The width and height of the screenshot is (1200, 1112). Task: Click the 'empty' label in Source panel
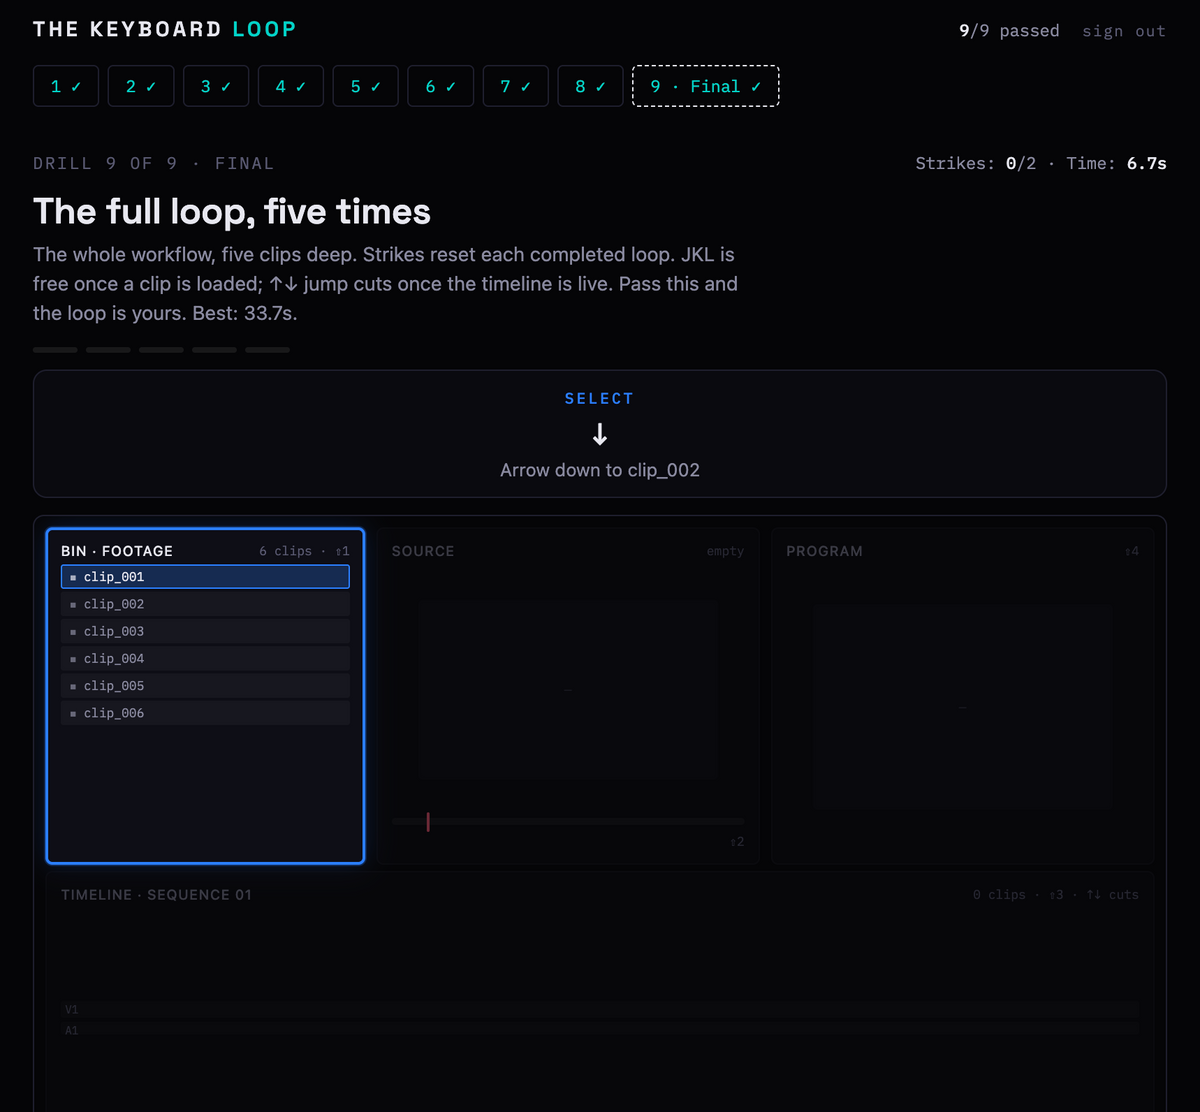pos(725,551)
